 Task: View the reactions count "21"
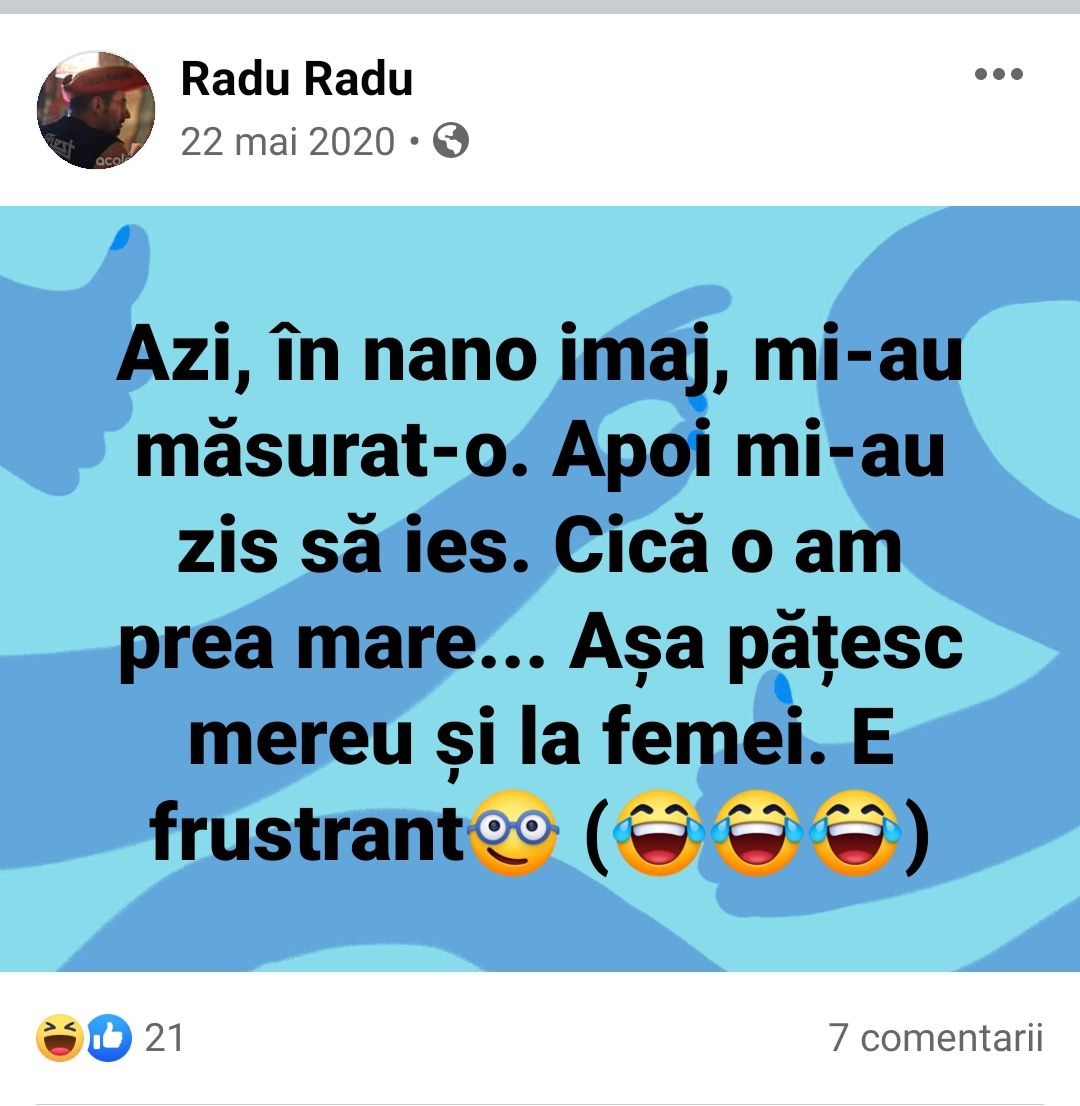pos(164,1038)
